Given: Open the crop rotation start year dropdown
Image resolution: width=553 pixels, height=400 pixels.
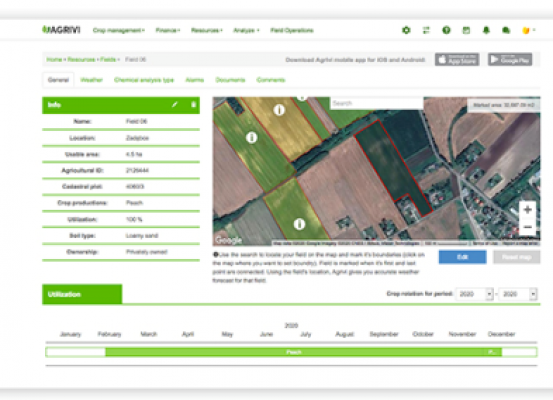Looking at the screenshot, I should pos(474,294).
